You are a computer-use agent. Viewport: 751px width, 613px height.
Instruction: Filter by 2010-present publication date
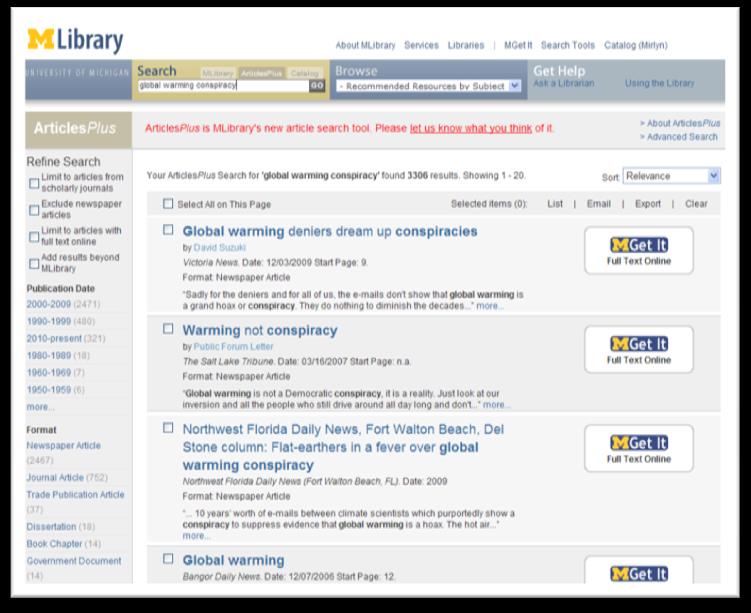click(54, 339)
